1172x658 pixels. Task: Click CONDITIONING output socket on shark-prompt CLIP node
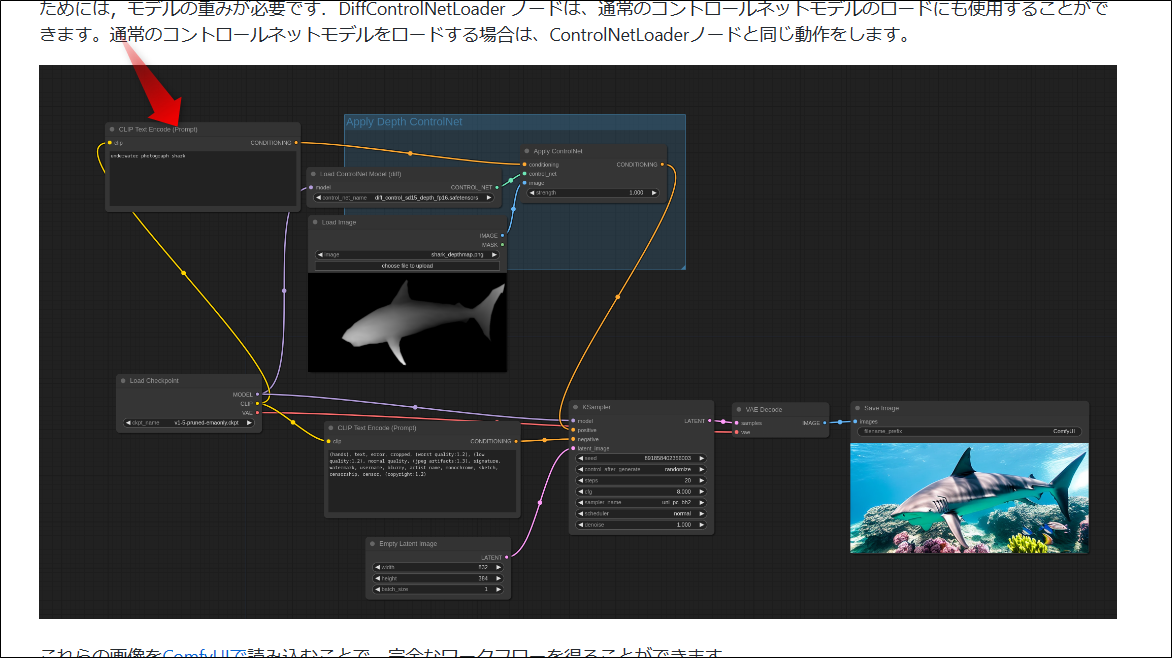click(x=296, y=143)
